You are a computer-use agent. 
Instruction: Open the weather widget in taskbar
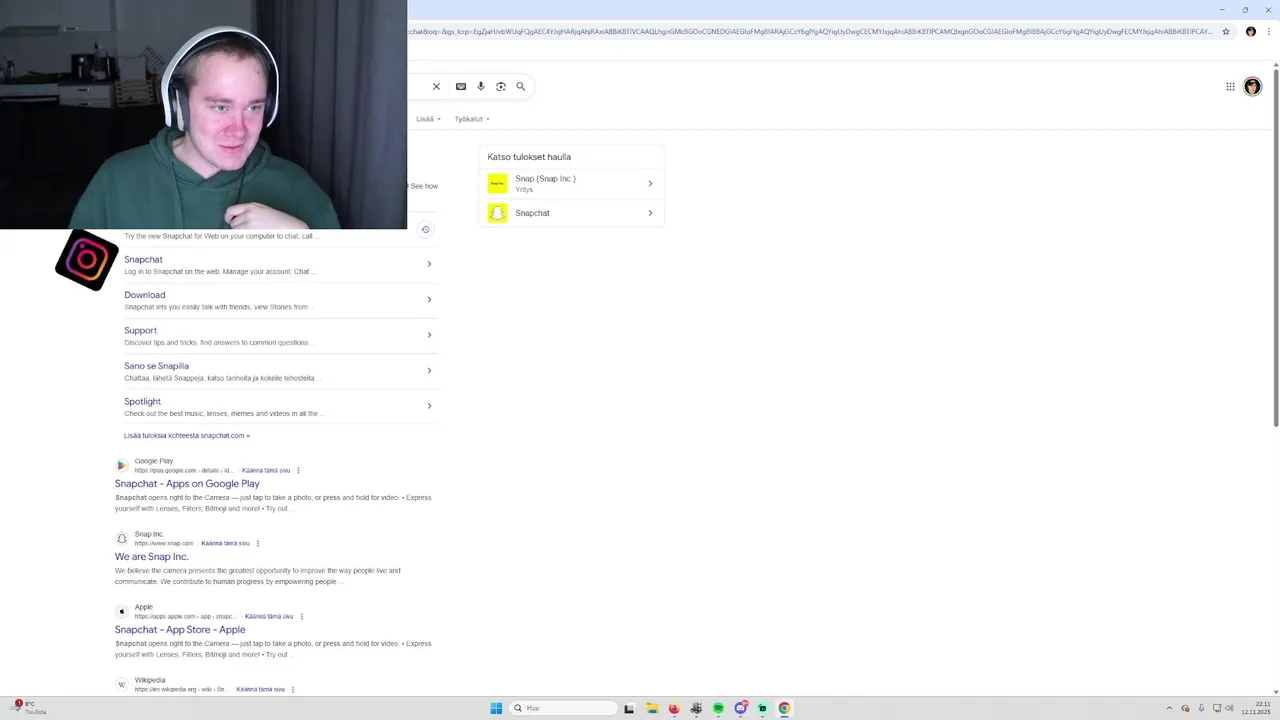30,708
